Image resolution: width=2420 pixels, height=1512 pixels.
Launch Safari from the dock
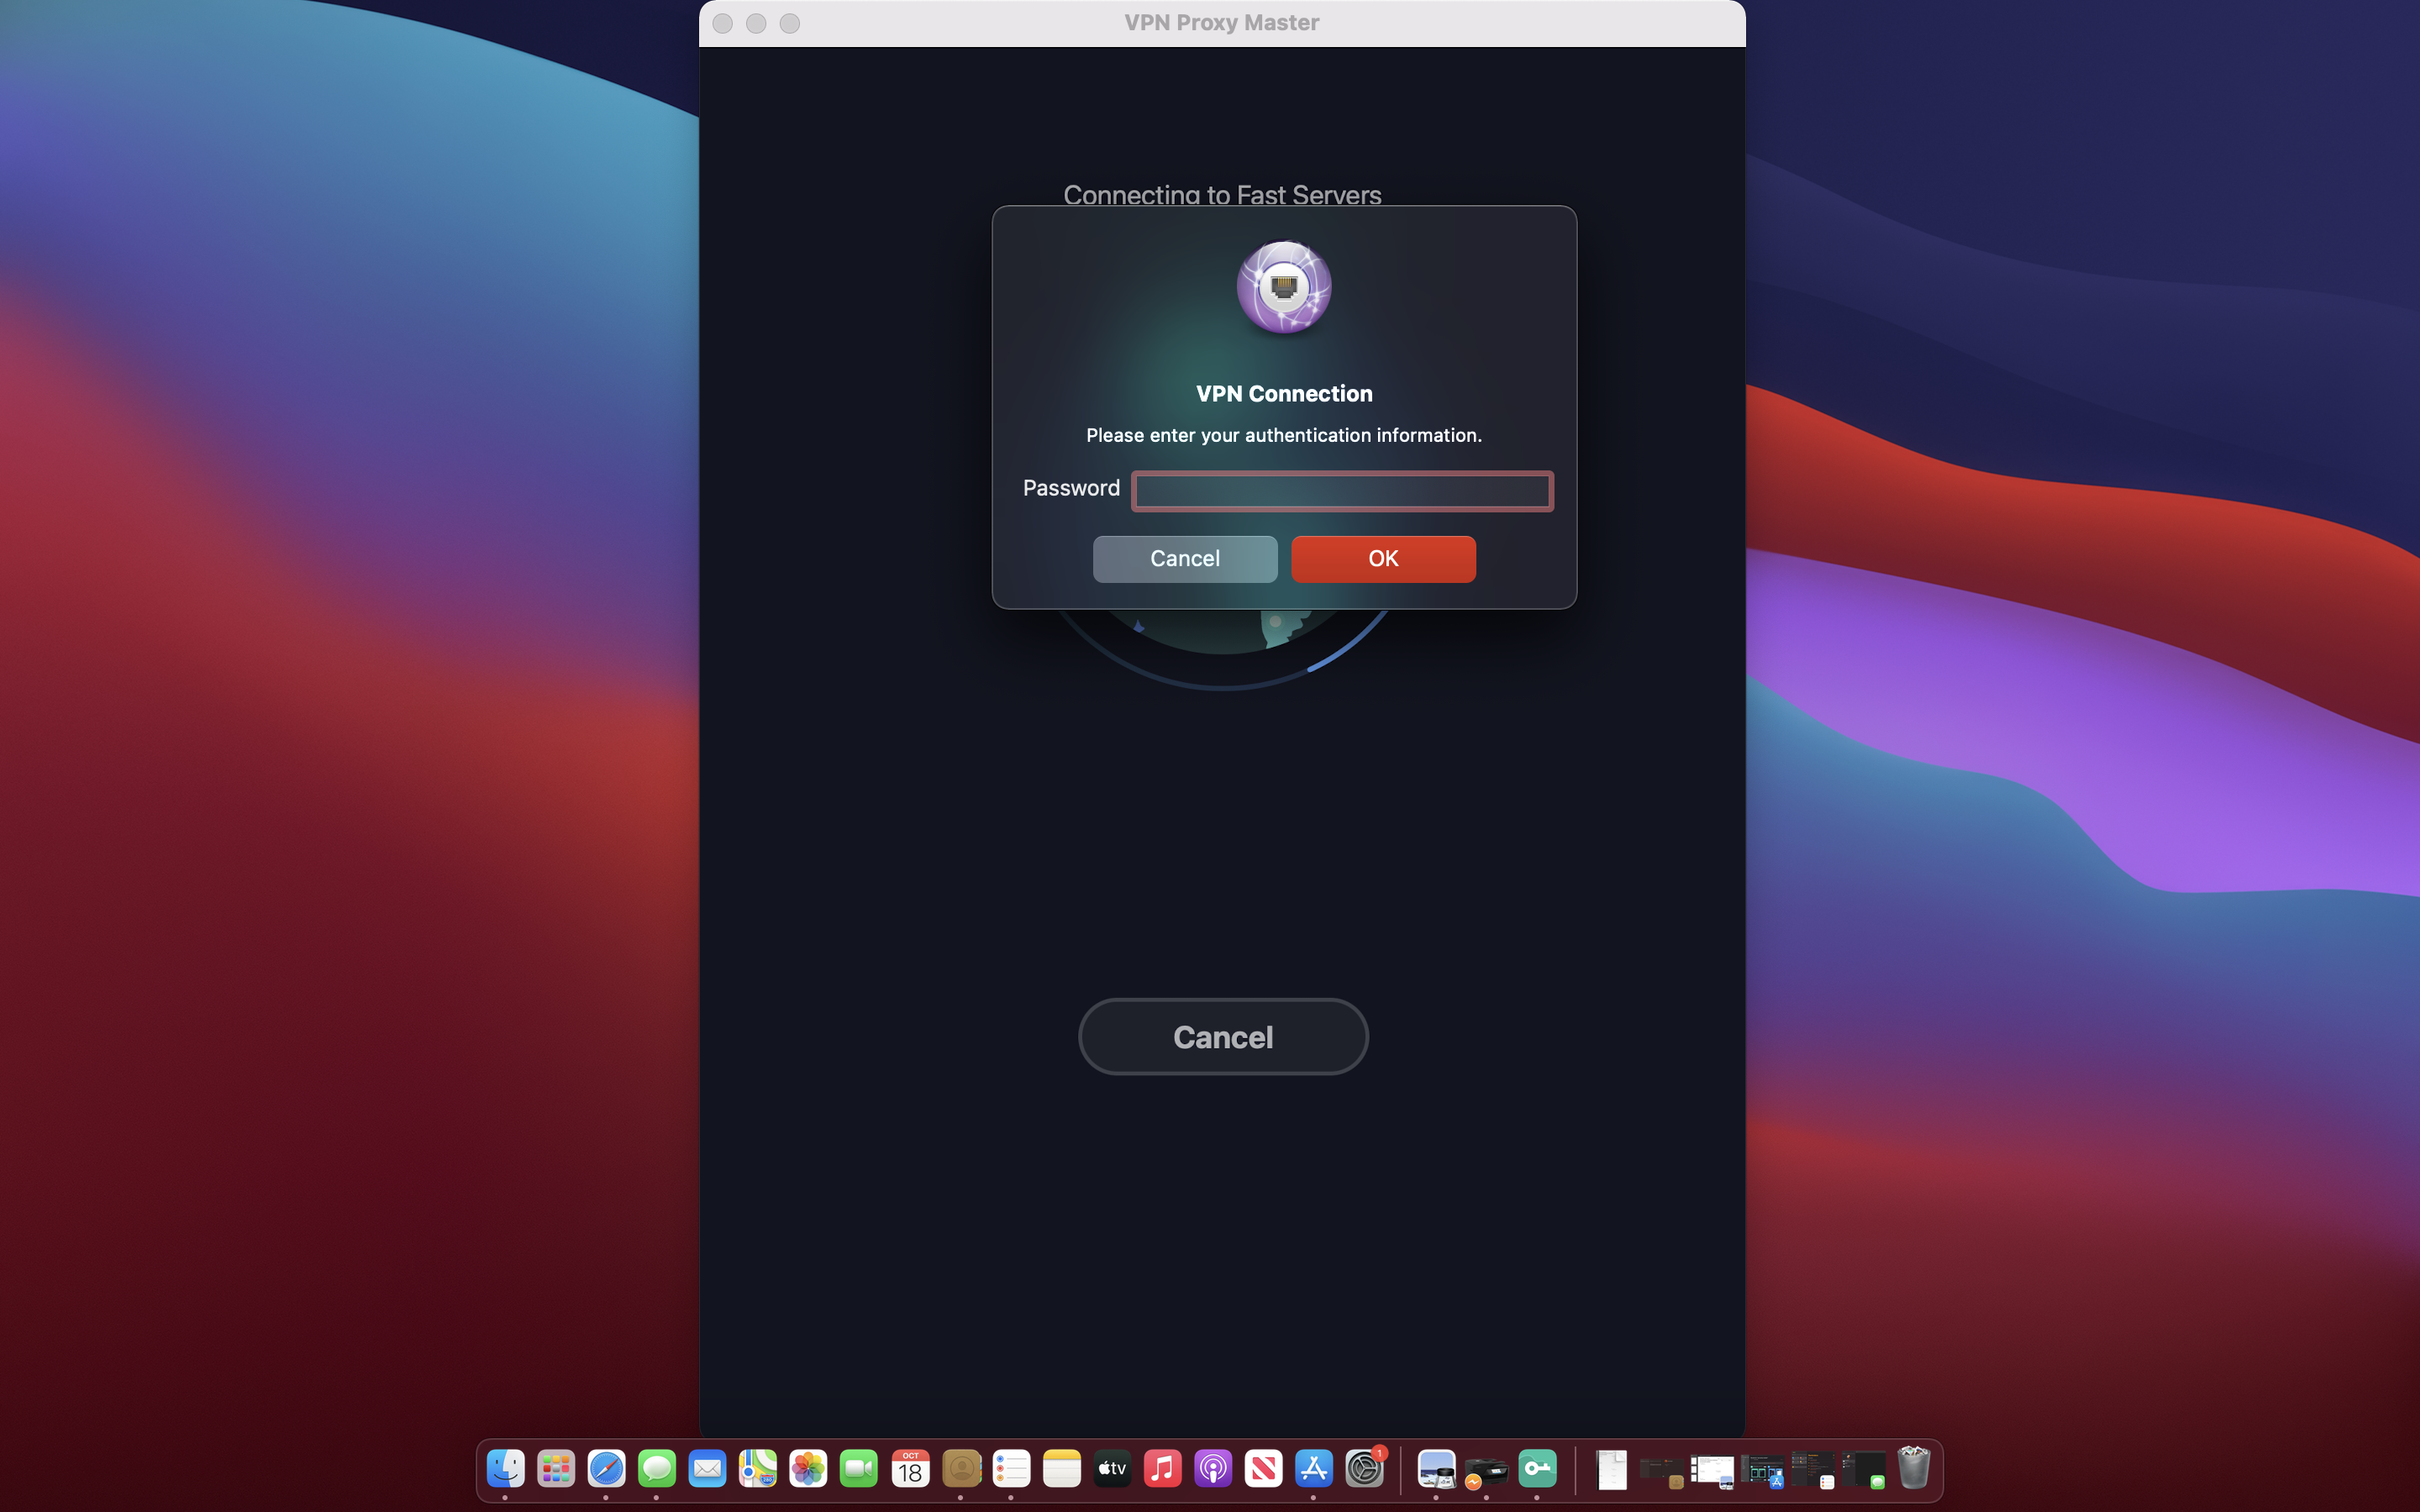[x=606, y=1469]
